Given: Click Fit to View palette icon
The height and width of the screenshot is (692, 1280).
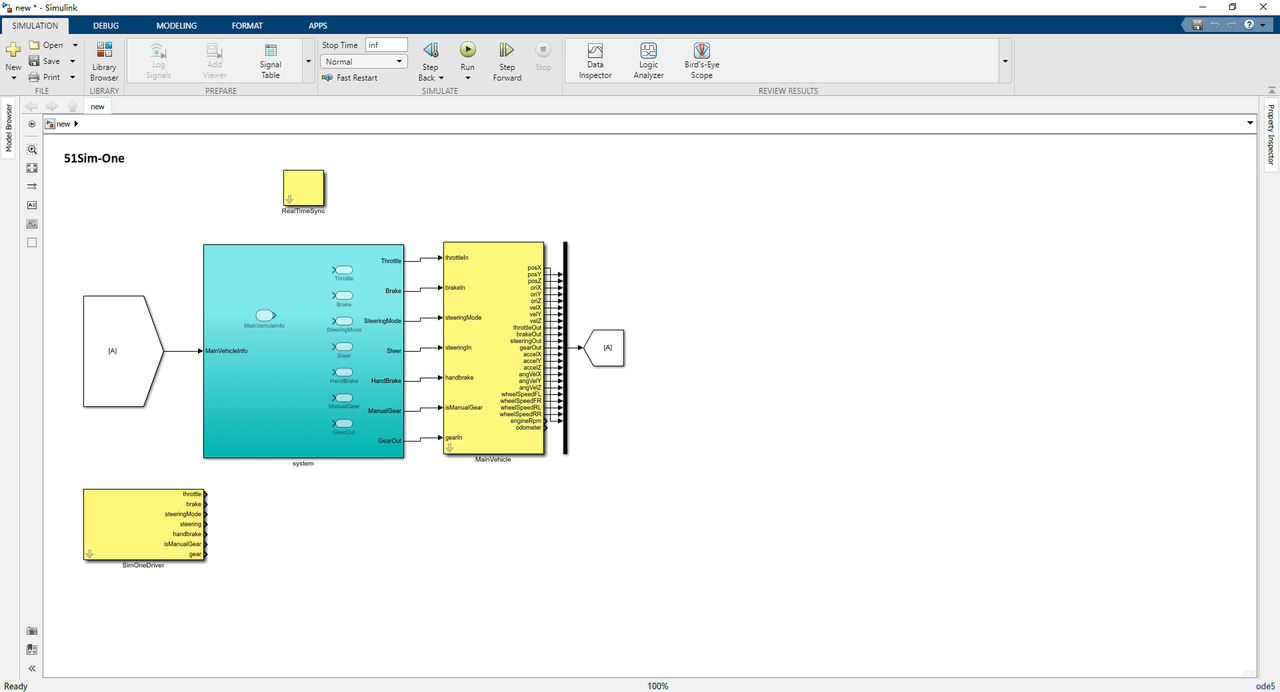Looking at the screenshot, I should coord(32,168).
